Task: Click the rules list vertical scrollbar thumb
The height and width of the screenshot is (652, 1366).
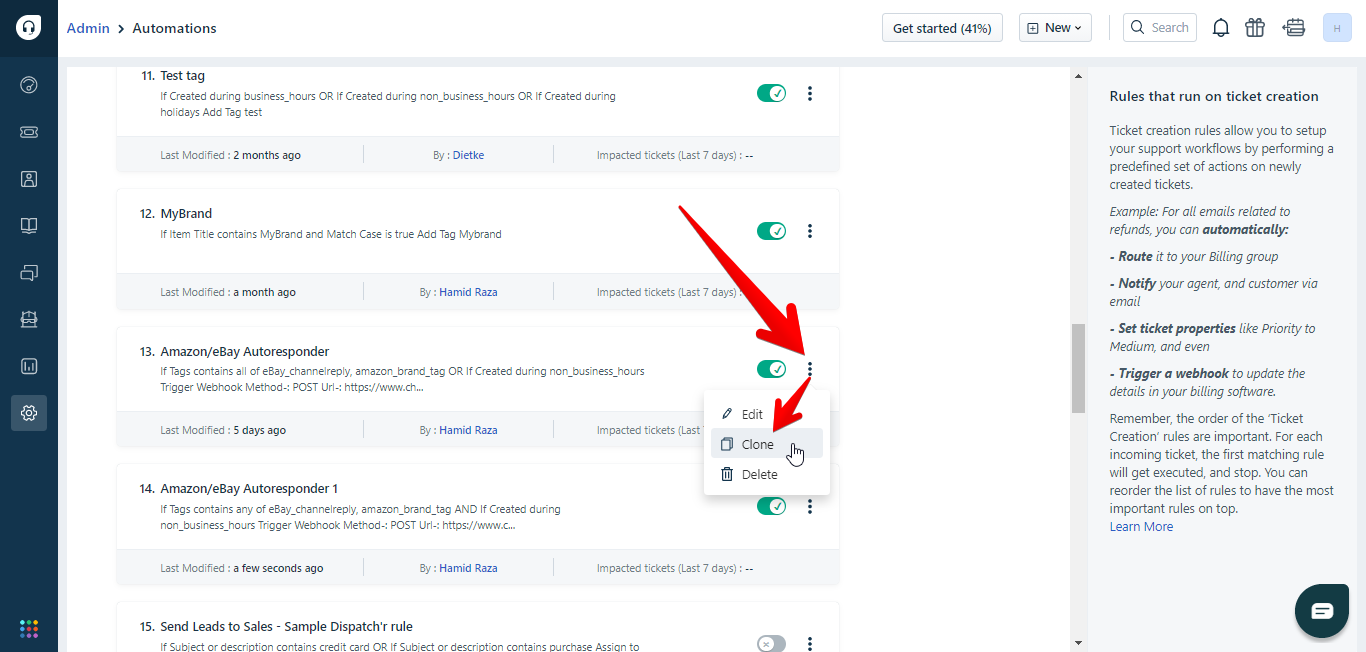Action: click(x=1078, y=368)
